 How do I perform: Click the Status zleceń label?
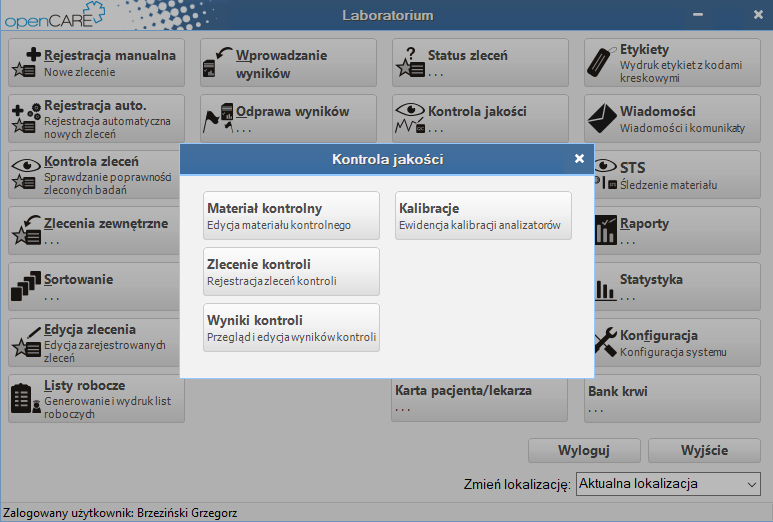(467, 55)
